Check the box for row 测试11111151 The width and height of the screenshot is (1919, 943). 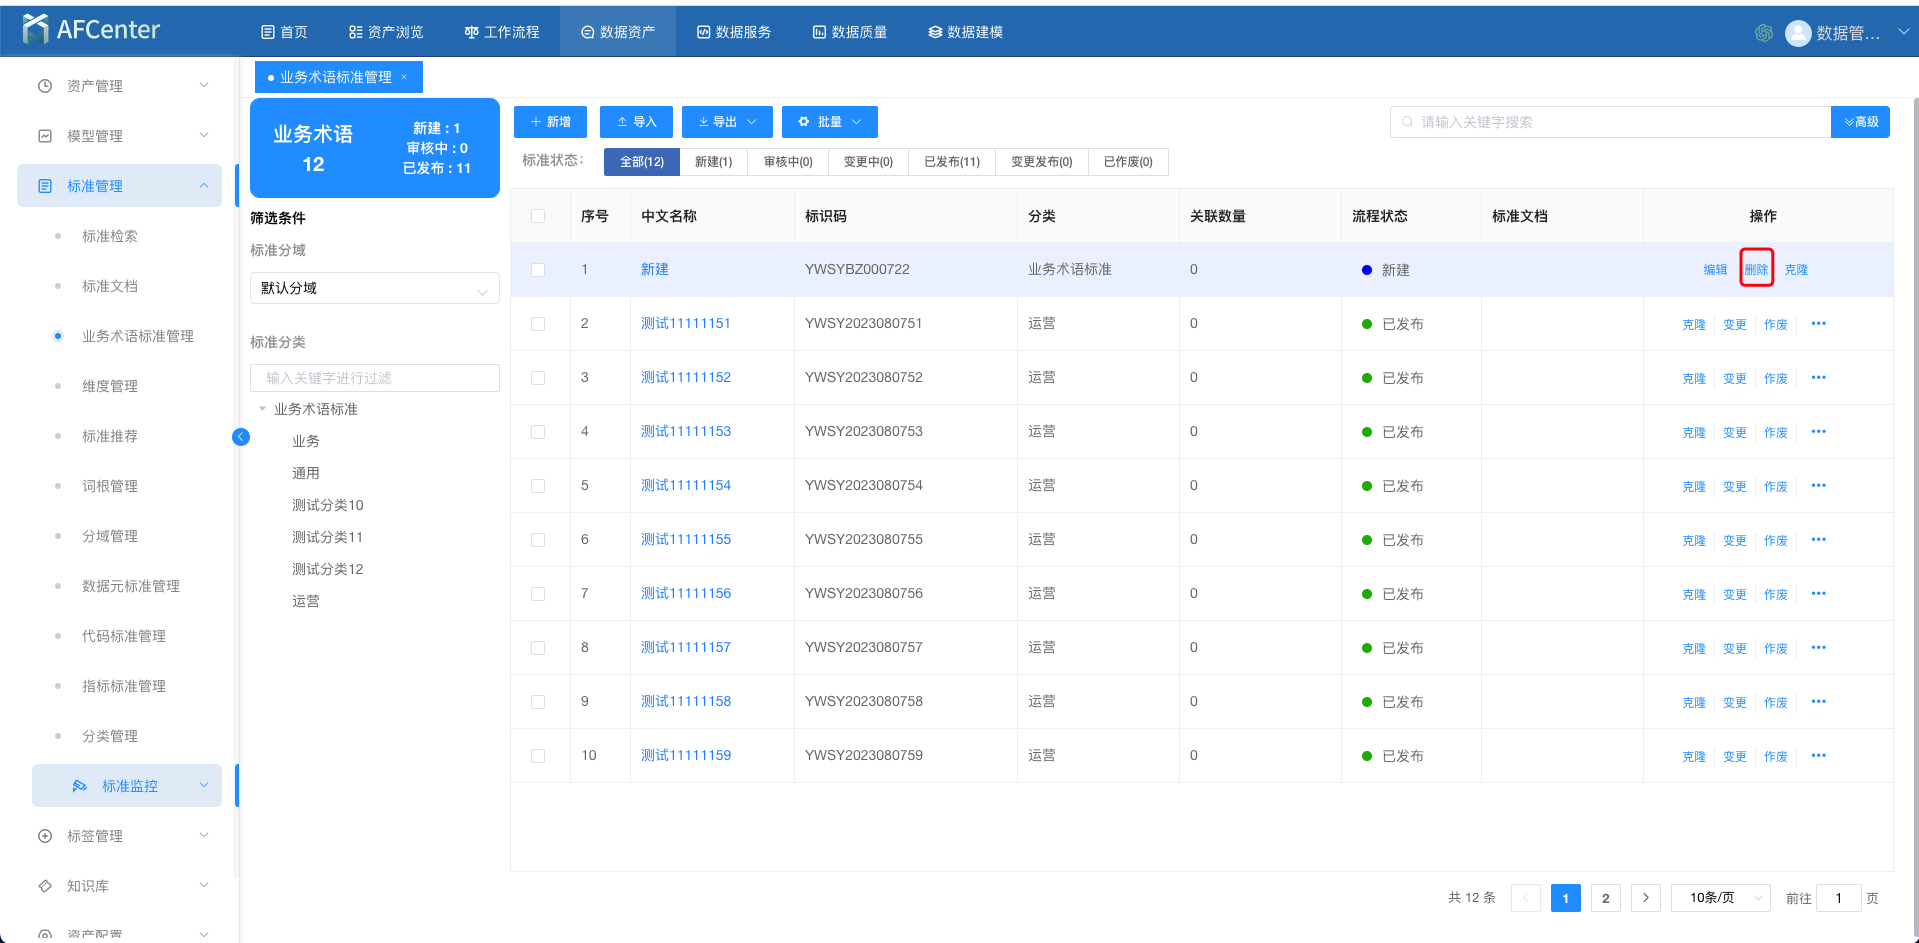click(x=538, y=324)
